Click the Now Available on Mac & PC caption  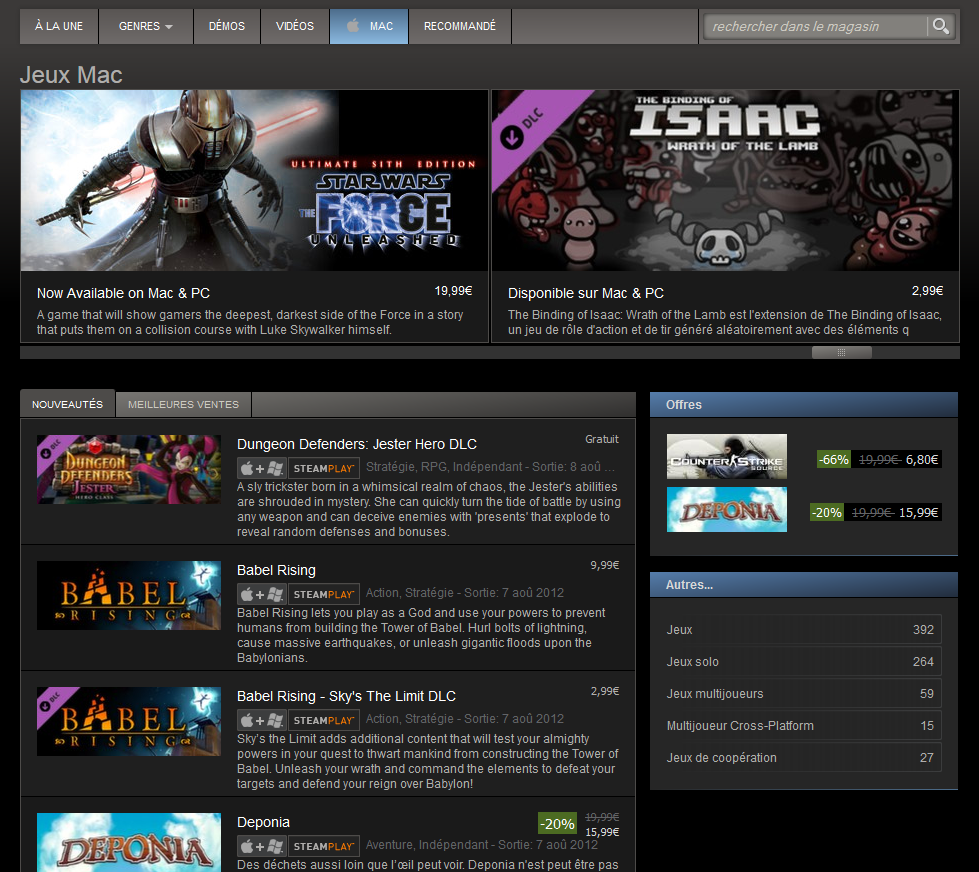tap(123, 293)
